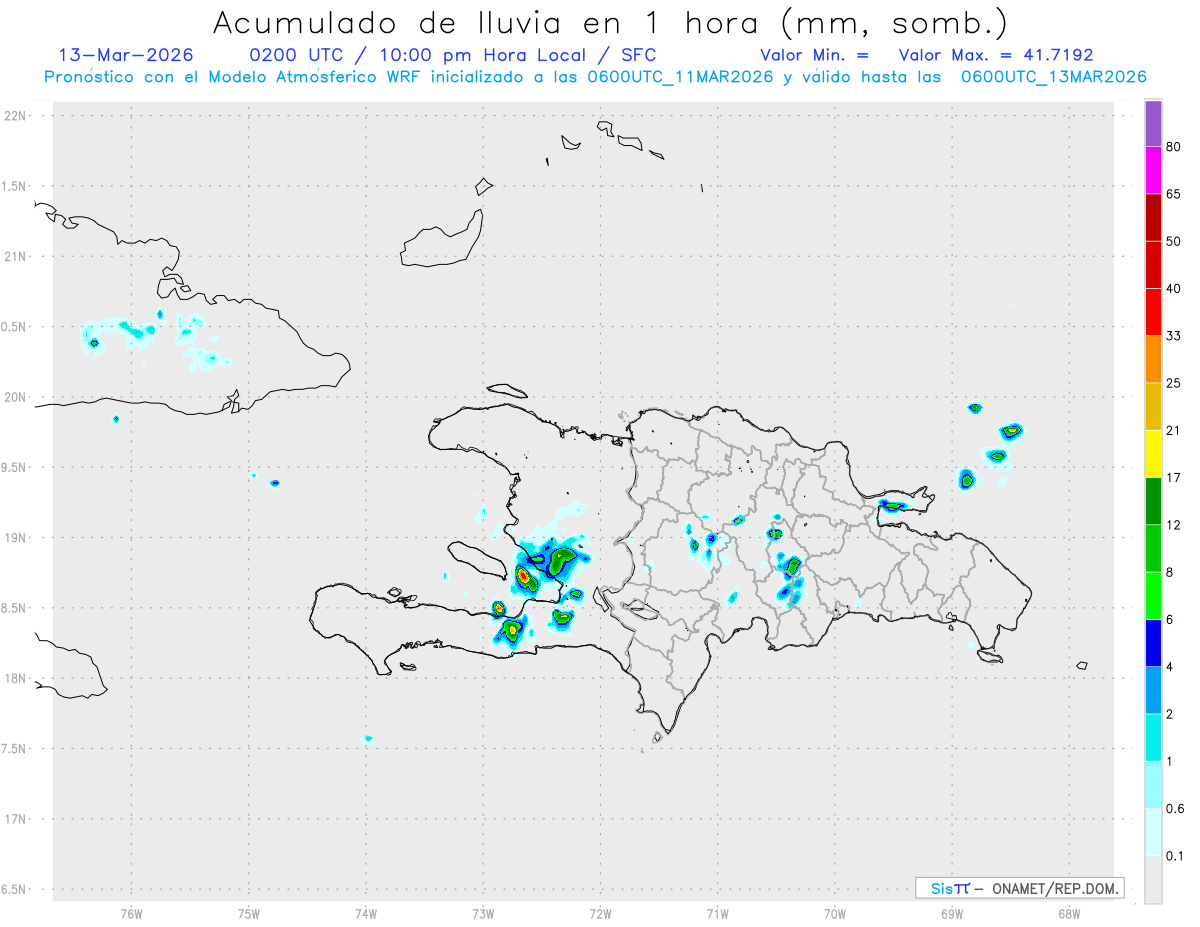Select the orange swatch between 25 and 33
The image size is (1200, 927).
click(1153, 359)
